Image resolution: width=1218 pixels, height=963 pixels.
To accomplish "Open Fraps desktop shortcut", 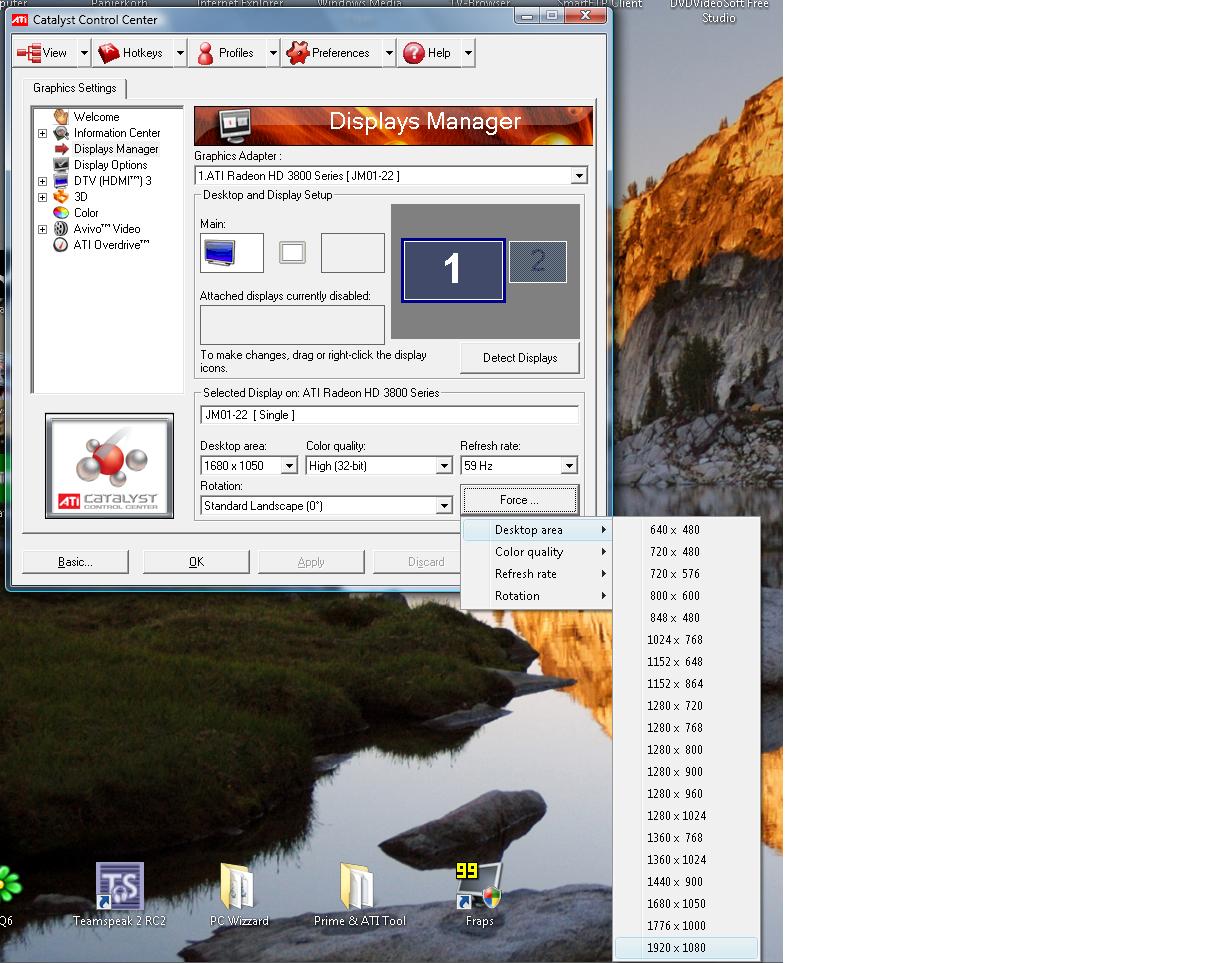I will click(x=479, y=890).
